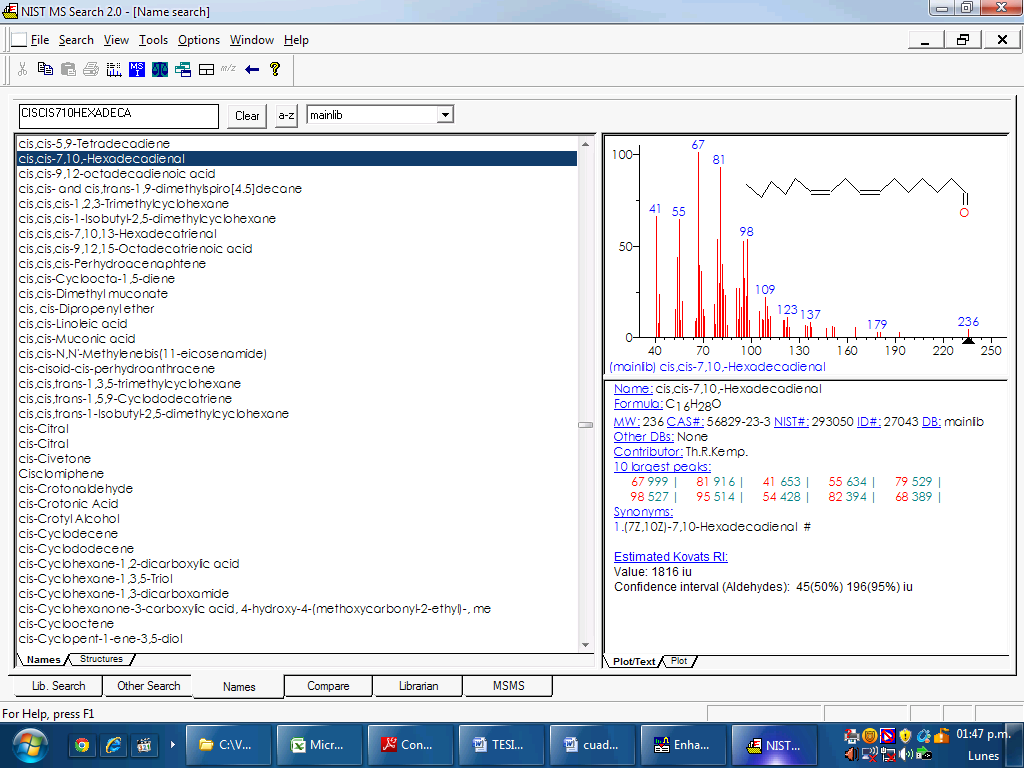Click the balance scales toolbar icon

(159, 69)
